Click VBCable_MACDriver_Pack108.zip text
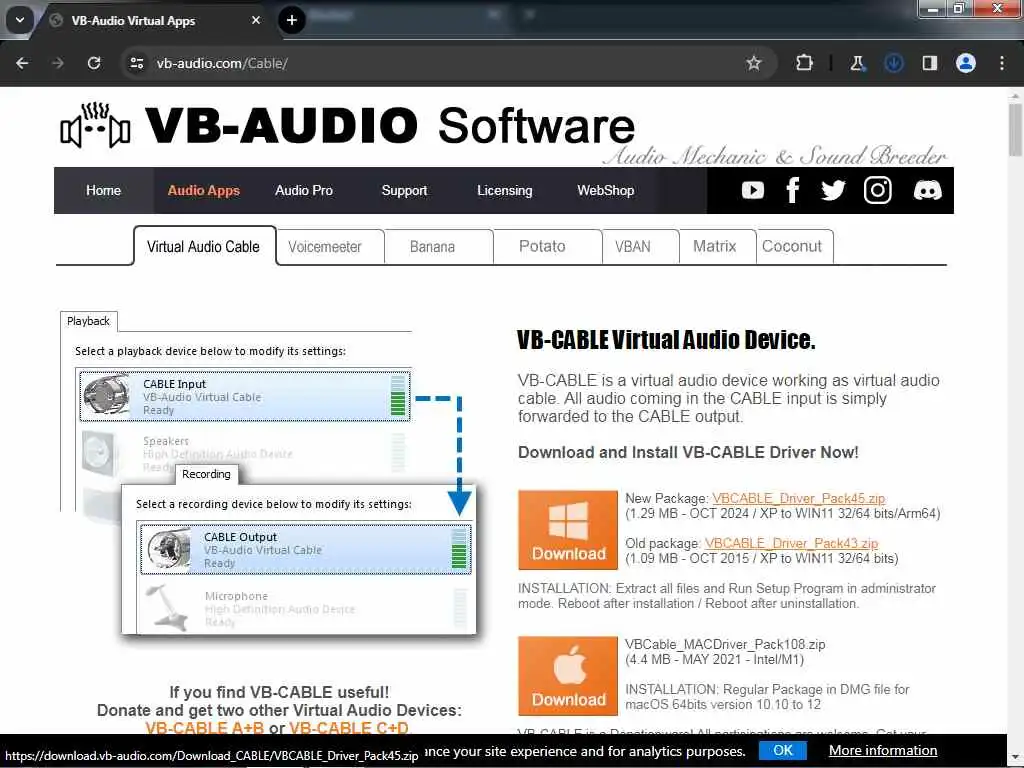The height and width of the screenshot is (768, 1024). point(725,645)
